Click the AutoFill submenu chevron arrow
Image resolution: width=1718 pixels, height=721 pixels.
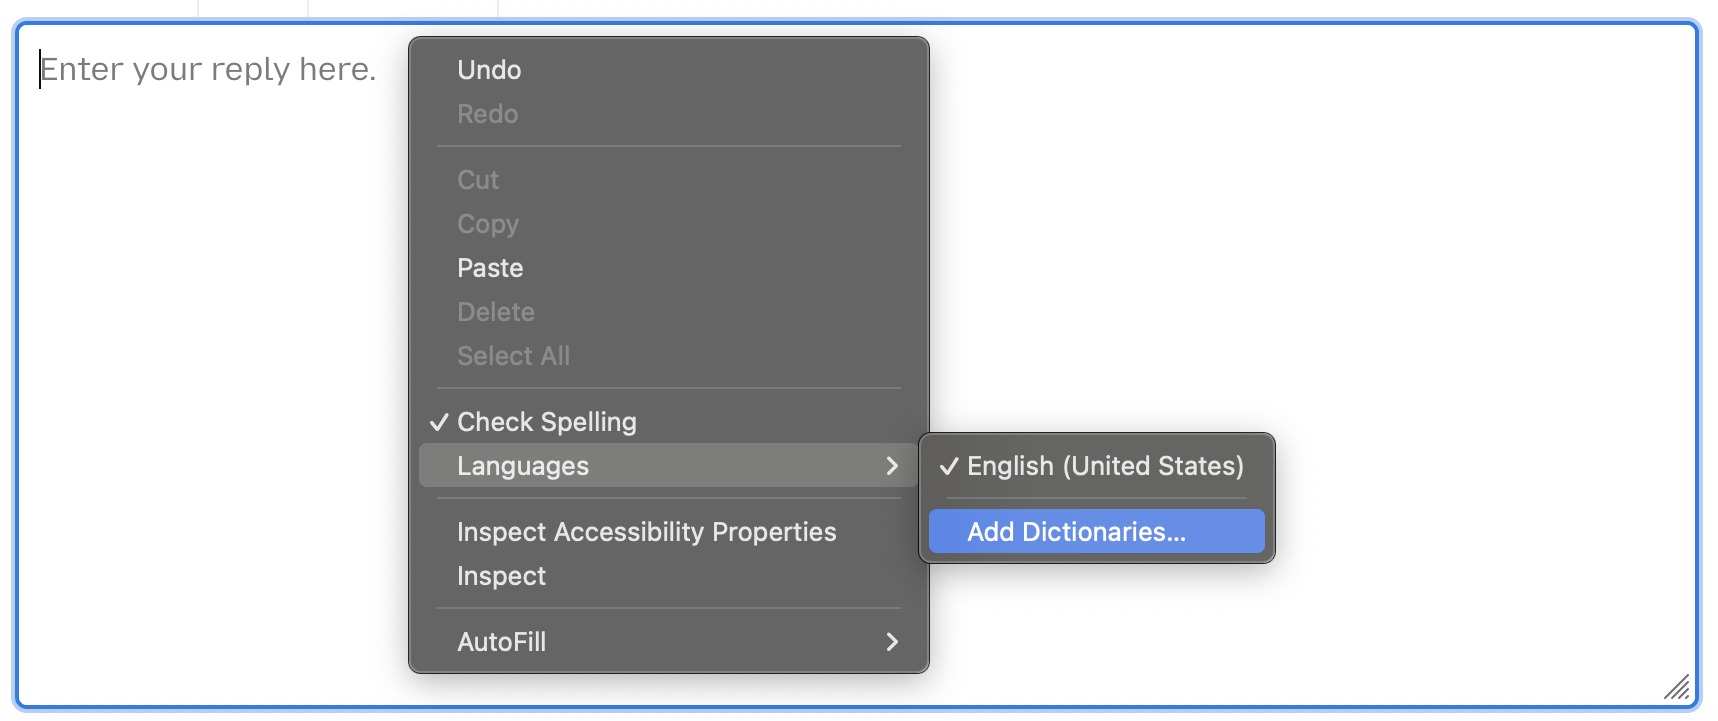[x=892, y=642]
